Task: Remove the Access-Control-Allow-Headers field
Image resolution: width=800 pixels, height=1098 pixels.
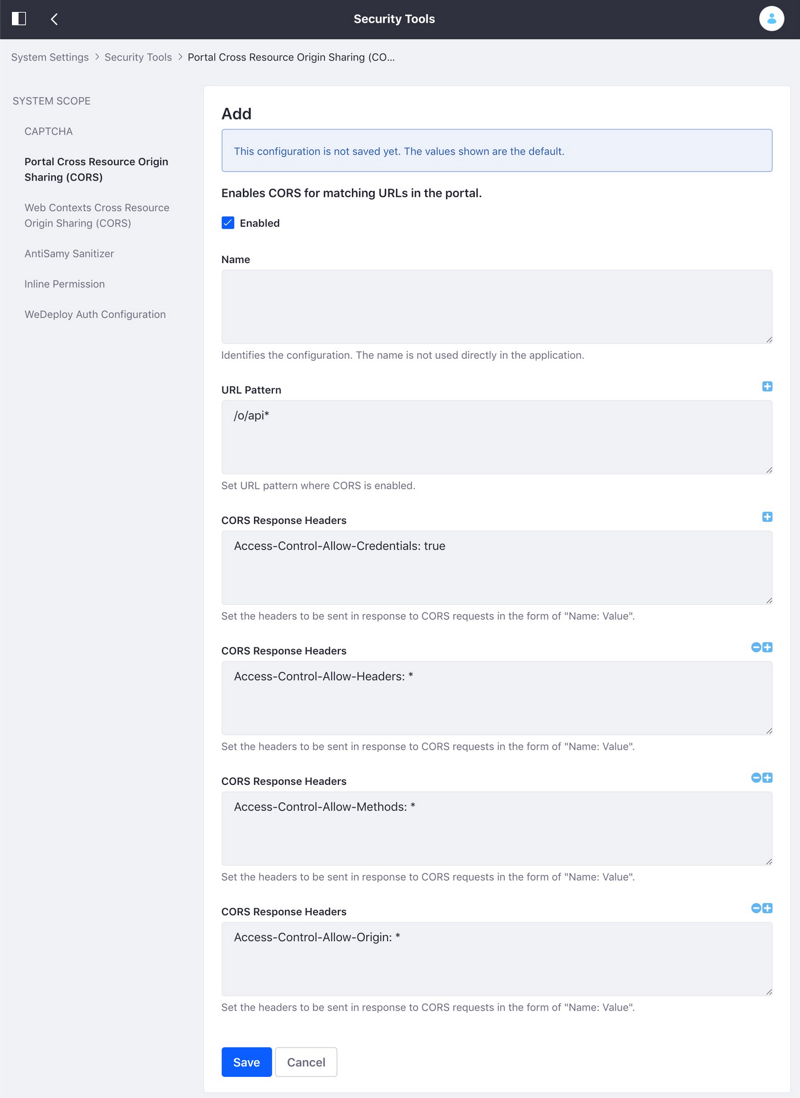Action: pyautogui.click(x=756, y=647)
